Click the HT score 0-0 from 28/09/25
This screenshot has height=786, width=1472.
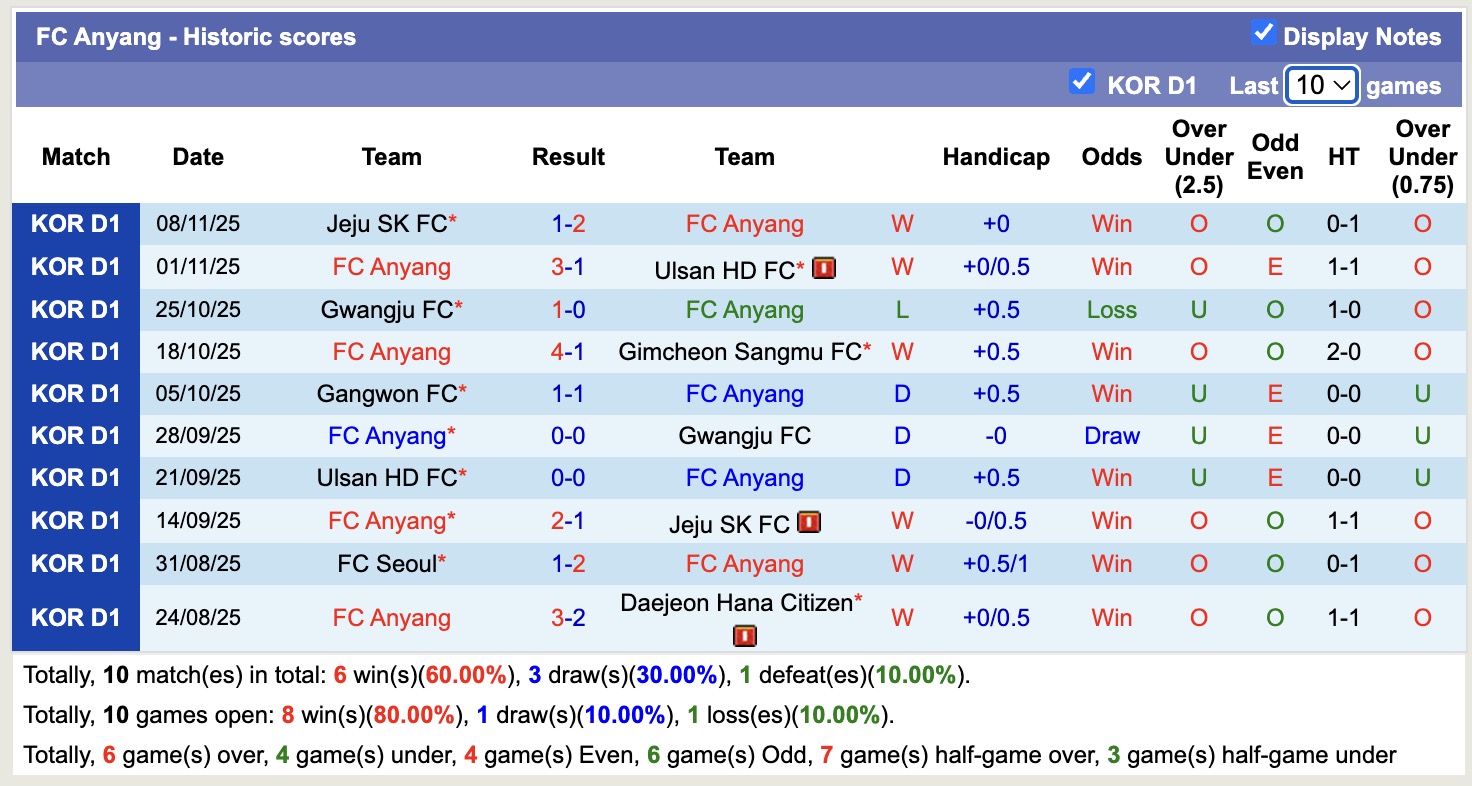(1343, 435)
